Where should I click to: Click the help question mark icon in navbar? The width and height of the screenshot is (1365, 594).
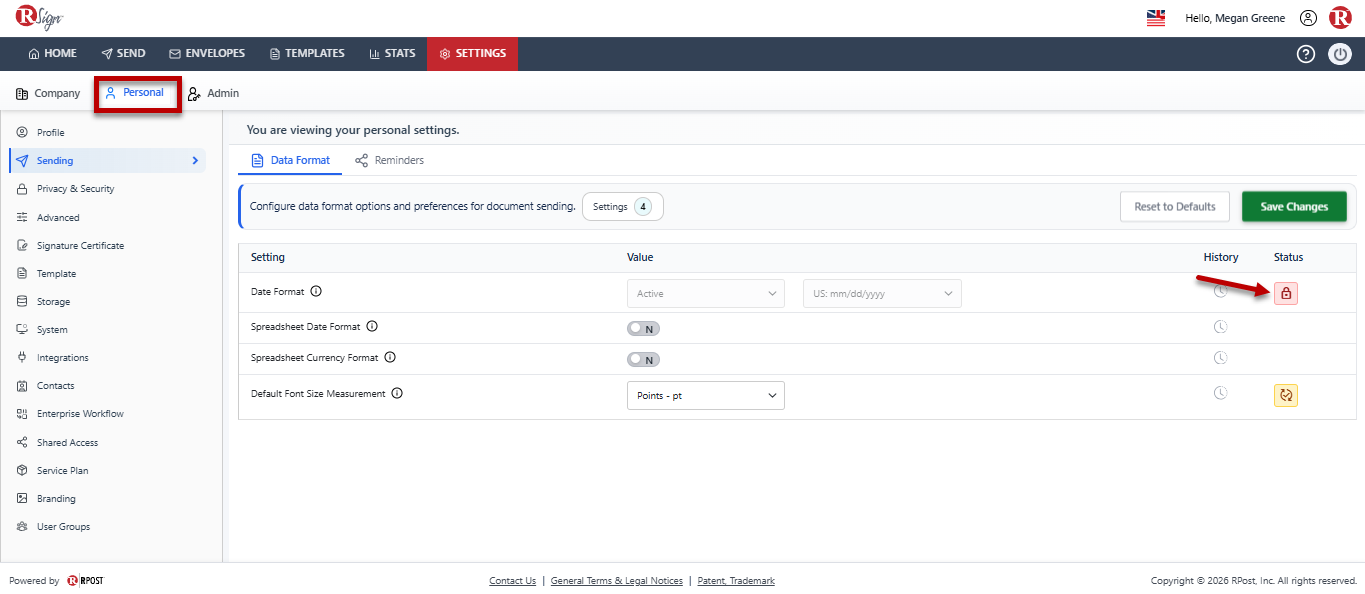pyautogui.click(x=1305, y=54)
